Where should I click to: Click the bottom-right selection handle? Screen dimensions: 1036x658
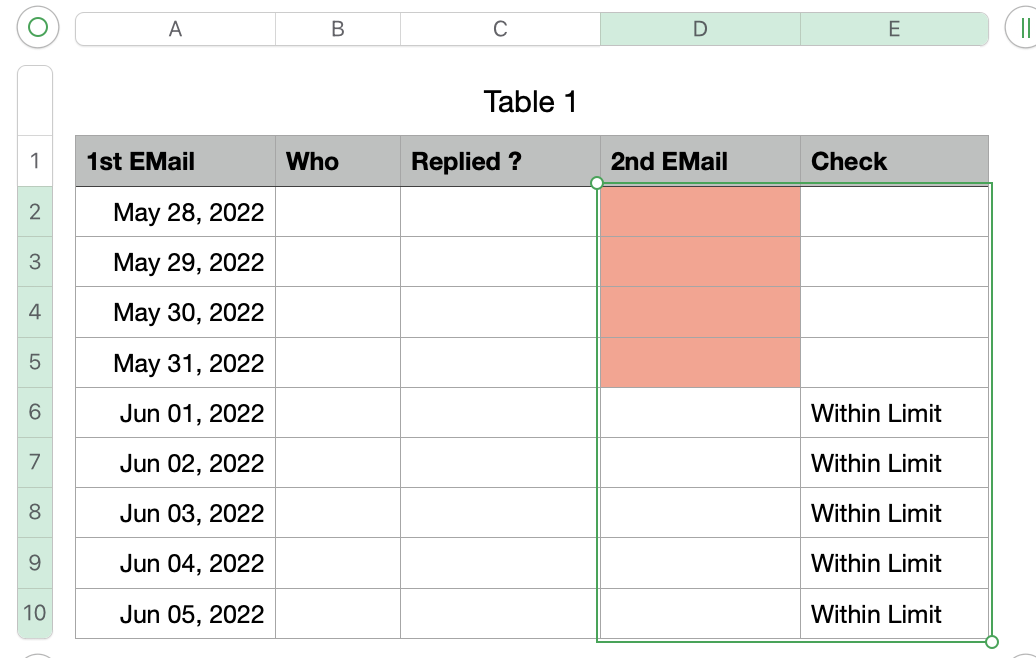[x=992, y=641]
